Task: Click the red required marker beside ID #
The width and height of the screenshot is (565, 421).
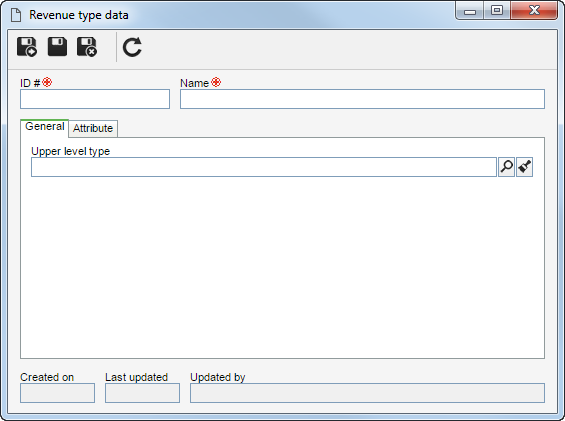Action: point(47,82)
